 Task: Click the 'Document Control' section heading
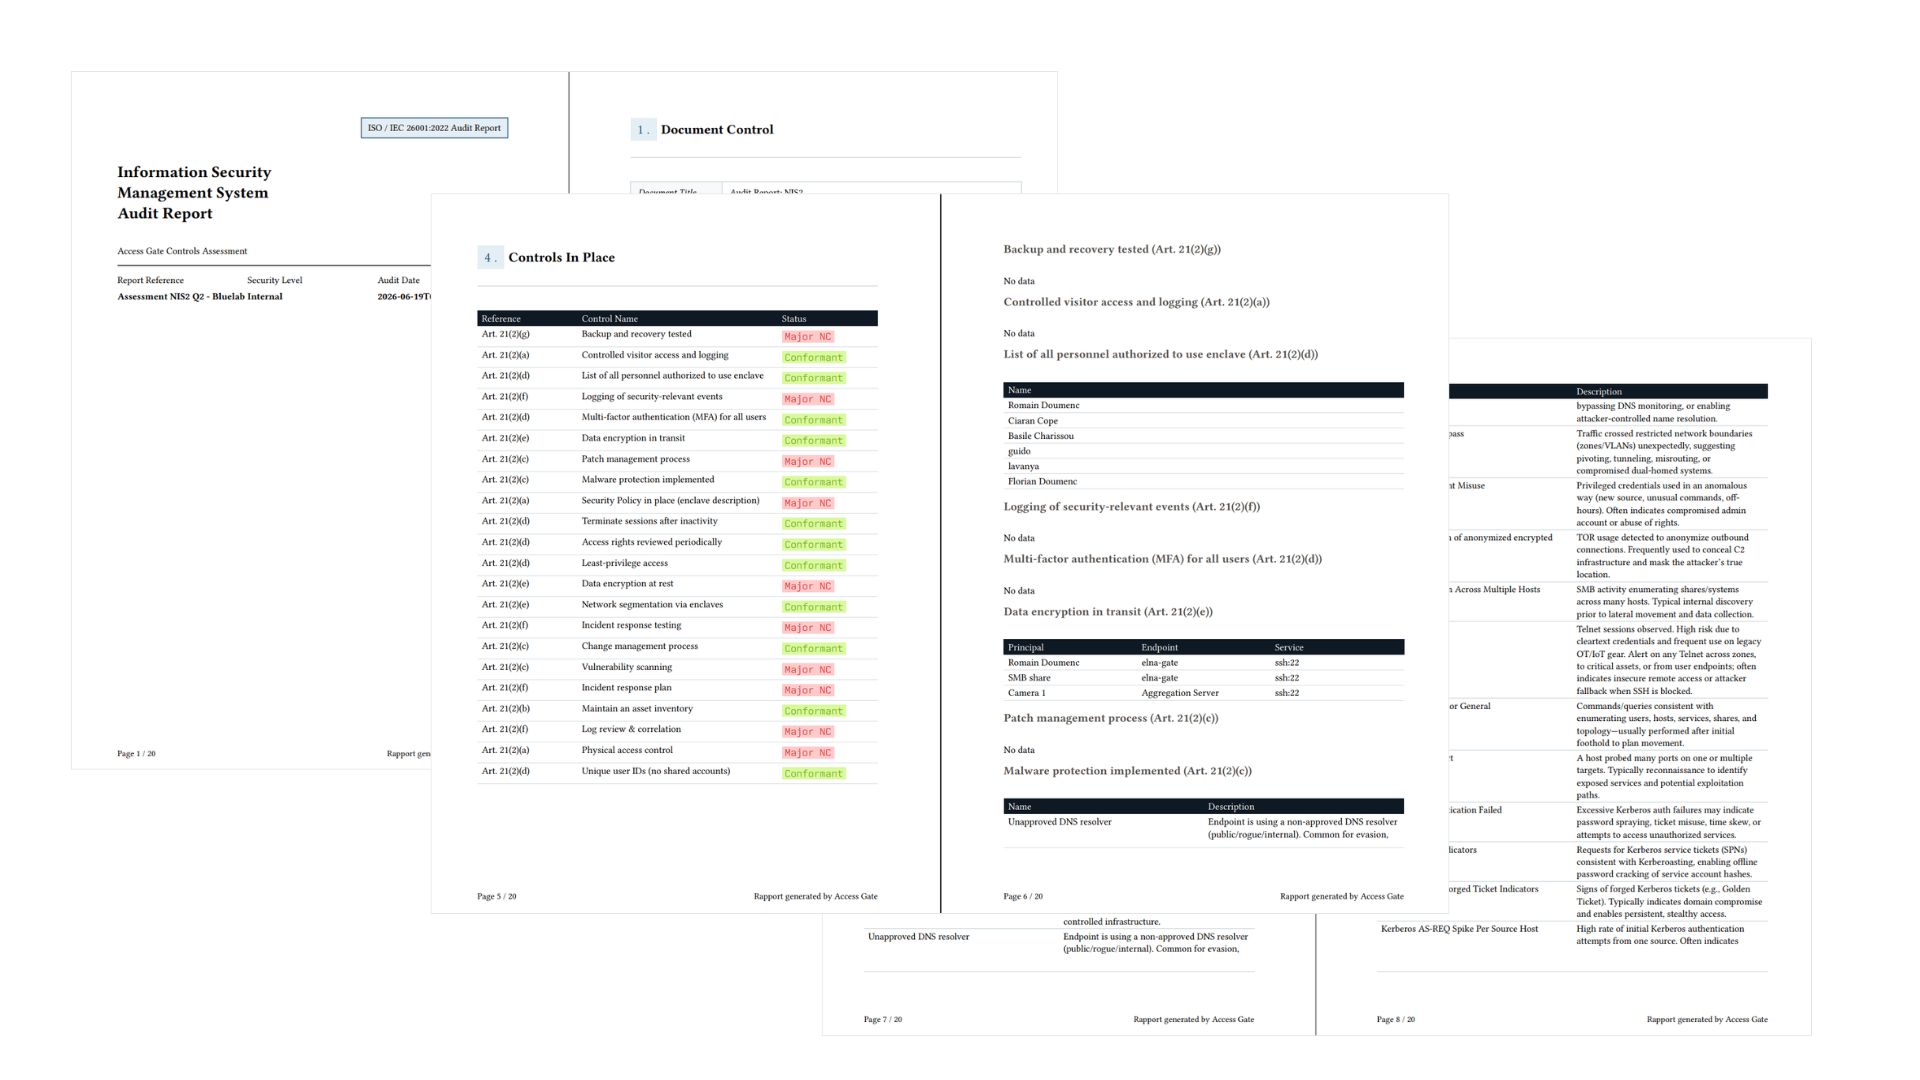717,130
